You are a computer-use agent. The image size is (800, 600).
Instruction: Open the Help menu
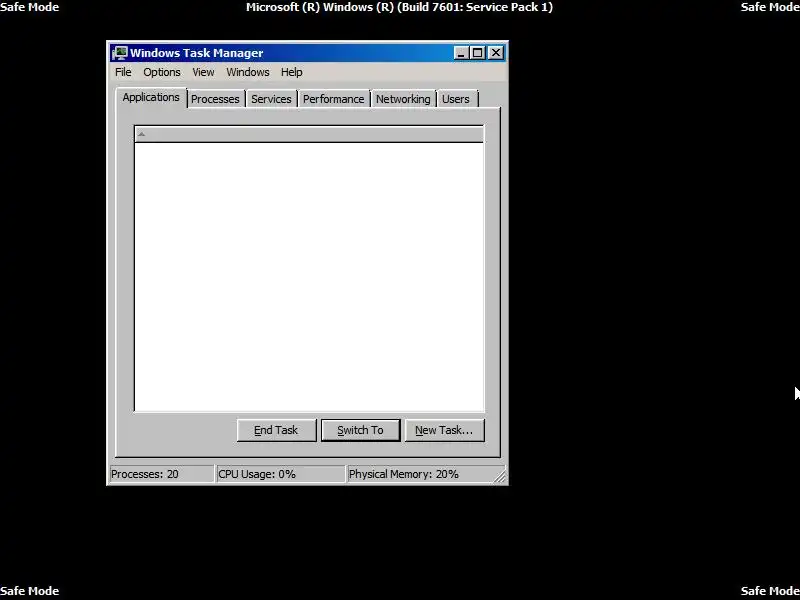pos(291,72)
